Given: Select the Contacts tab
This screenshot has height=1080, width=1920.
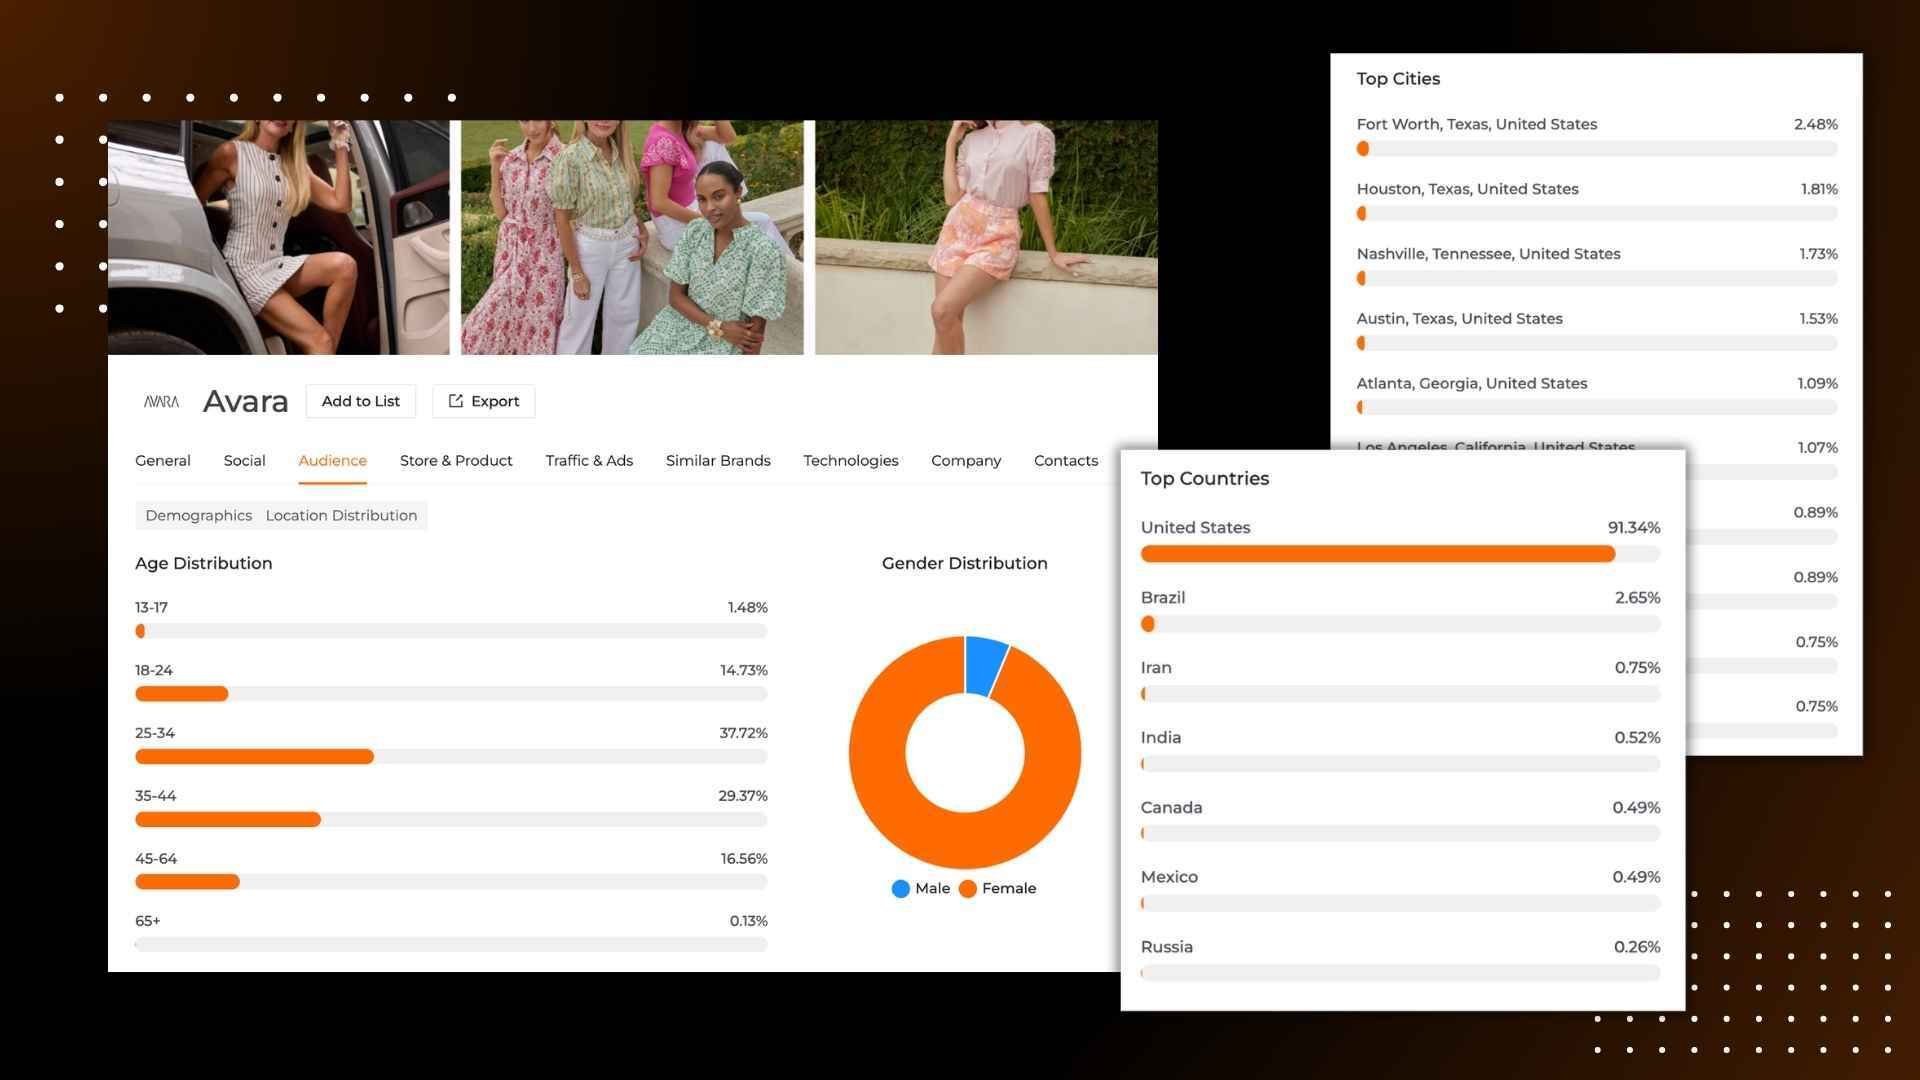Looking at the screenshot, I should pos(1066,460).
